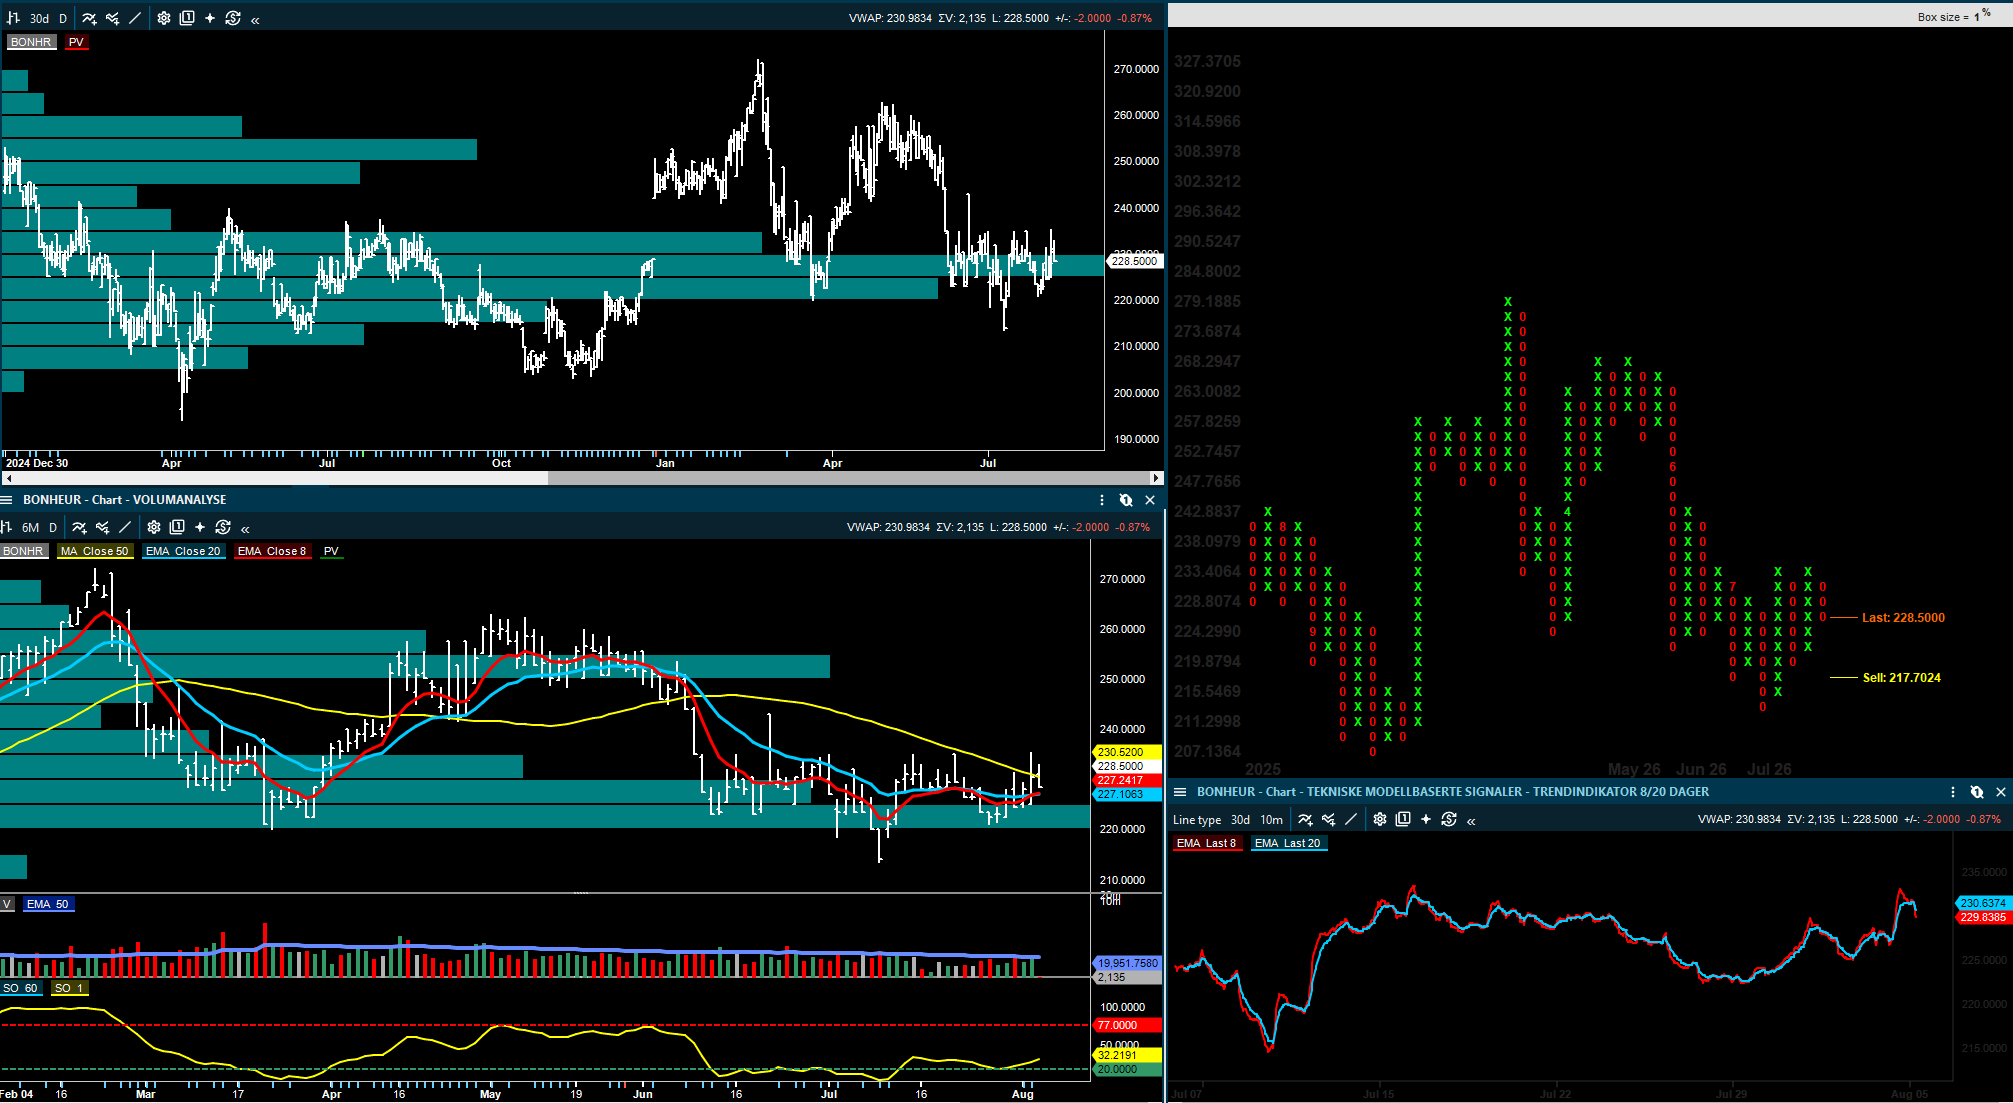Open 30d period dropdown in TRENDINDIKATOR chart

[1240, 819]
